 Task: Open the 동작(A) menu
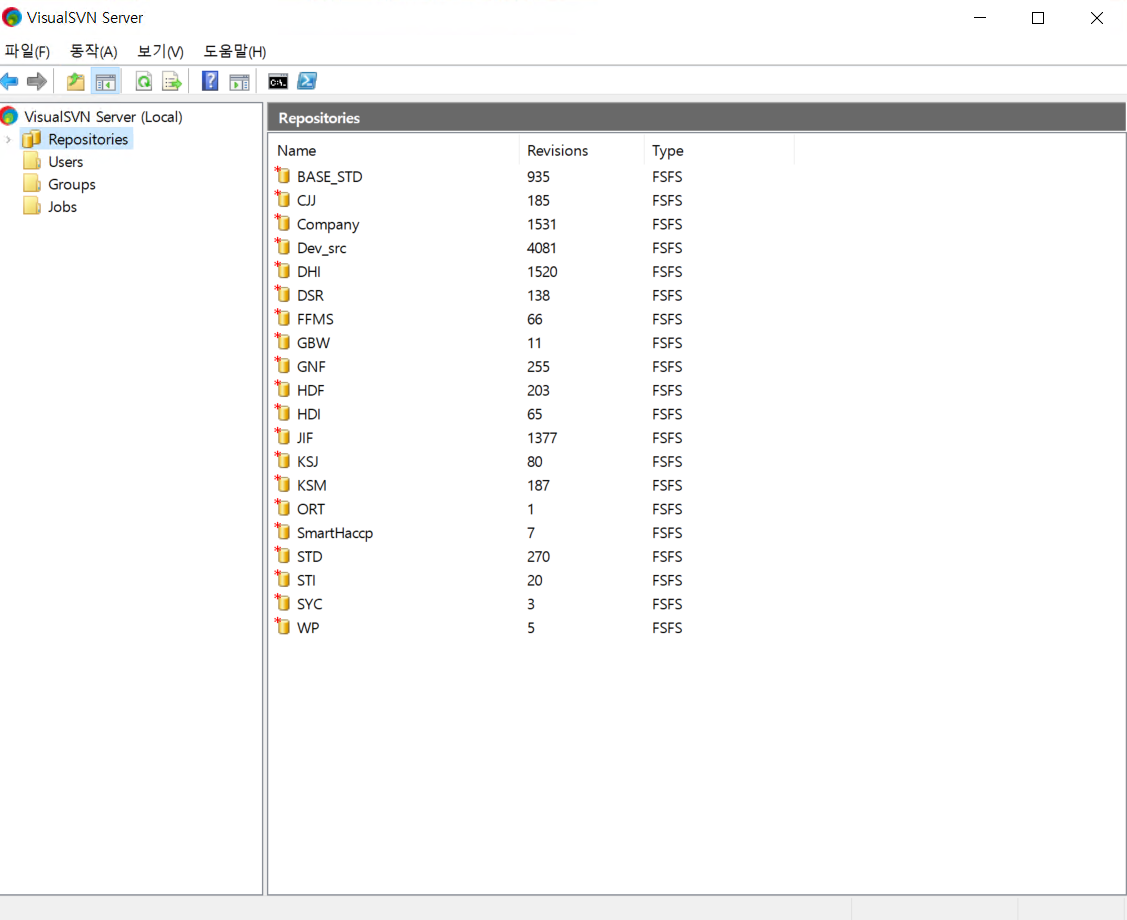[x=93, y=52]
